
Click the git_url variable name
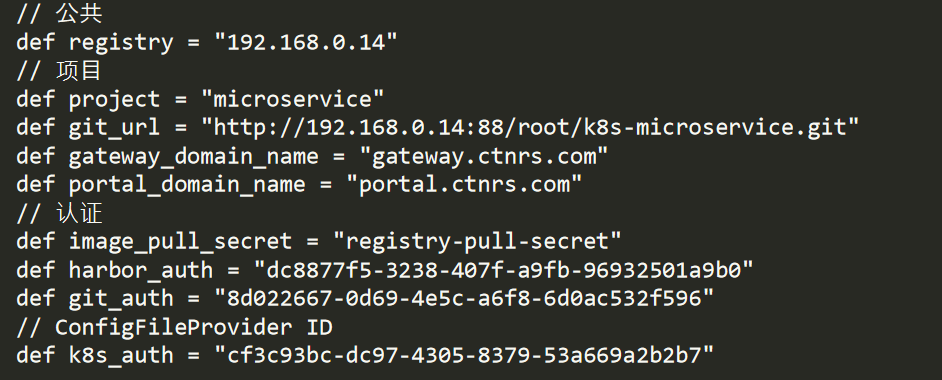(114, 129)
